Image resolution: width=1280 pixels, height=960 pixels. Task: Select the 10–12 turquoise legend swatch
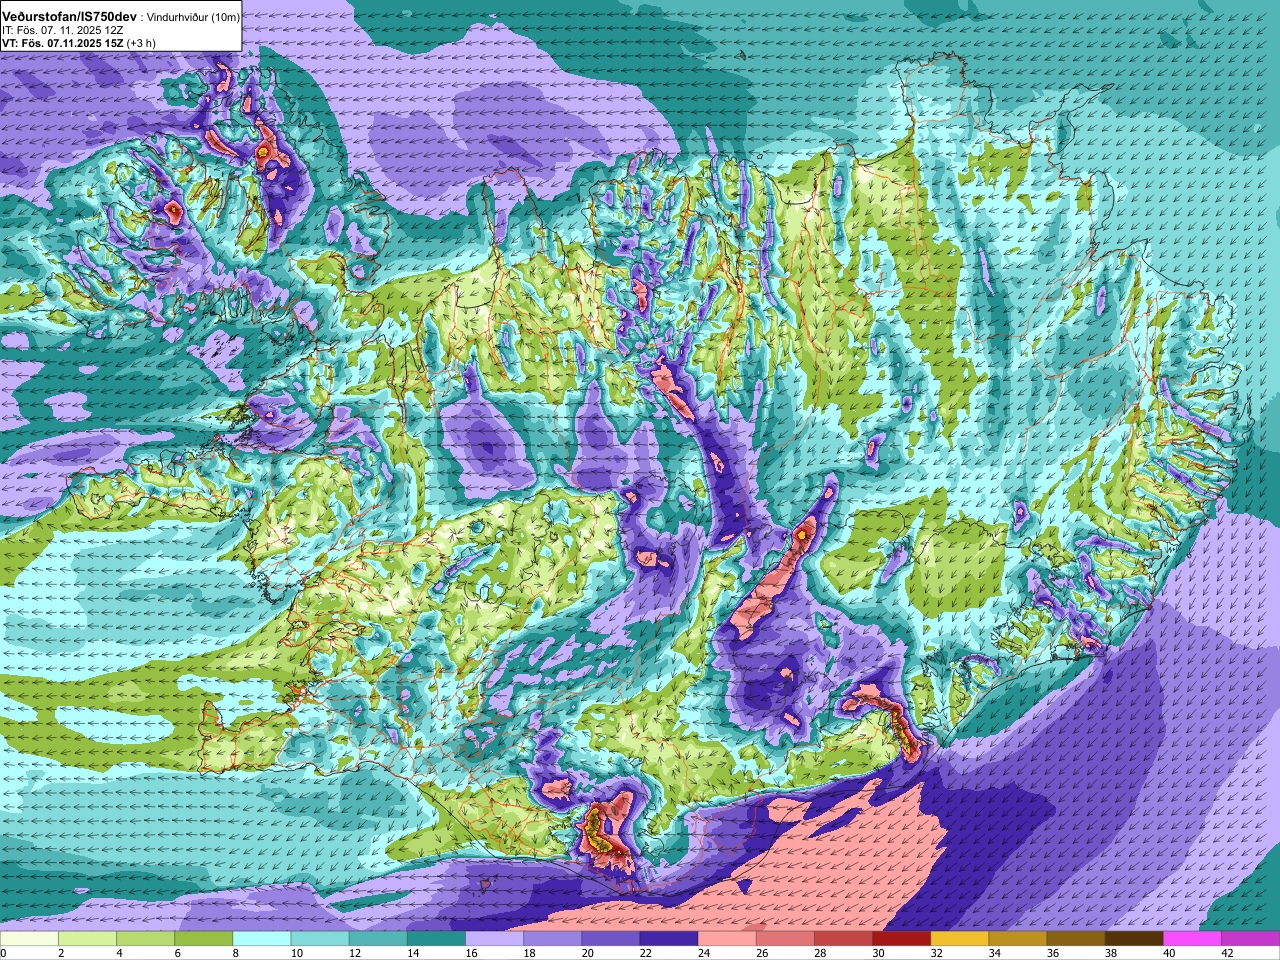(320, 939)
